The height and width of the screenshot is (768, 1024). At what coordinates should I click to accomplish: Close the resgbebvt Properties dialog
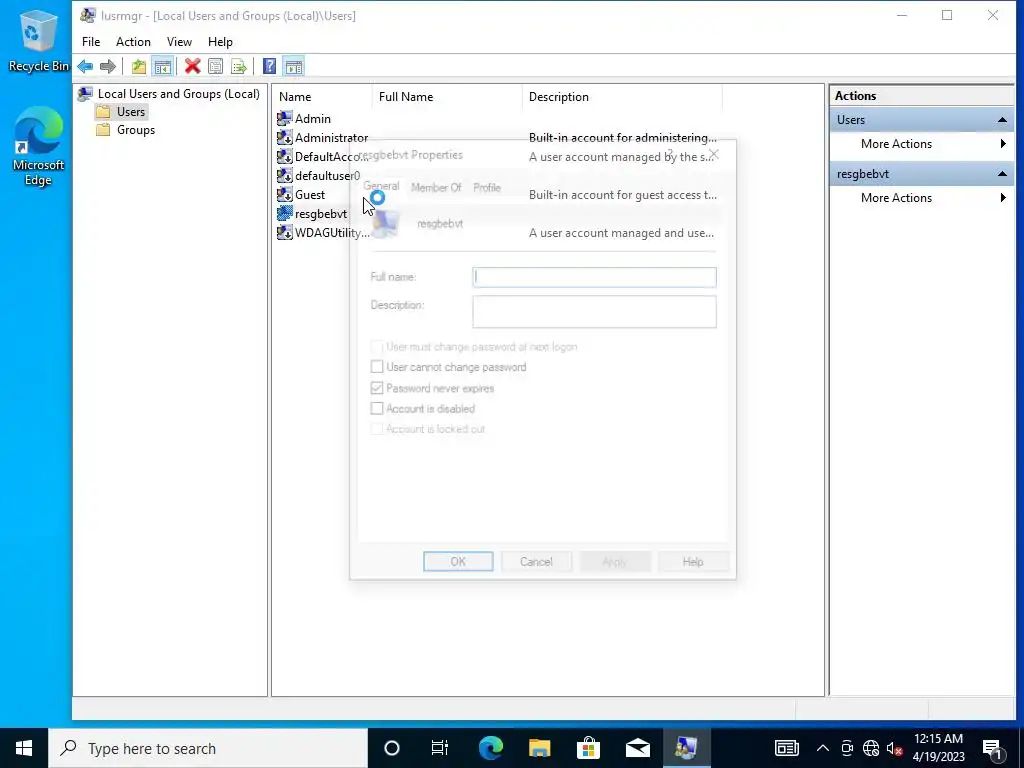point(714,155)
